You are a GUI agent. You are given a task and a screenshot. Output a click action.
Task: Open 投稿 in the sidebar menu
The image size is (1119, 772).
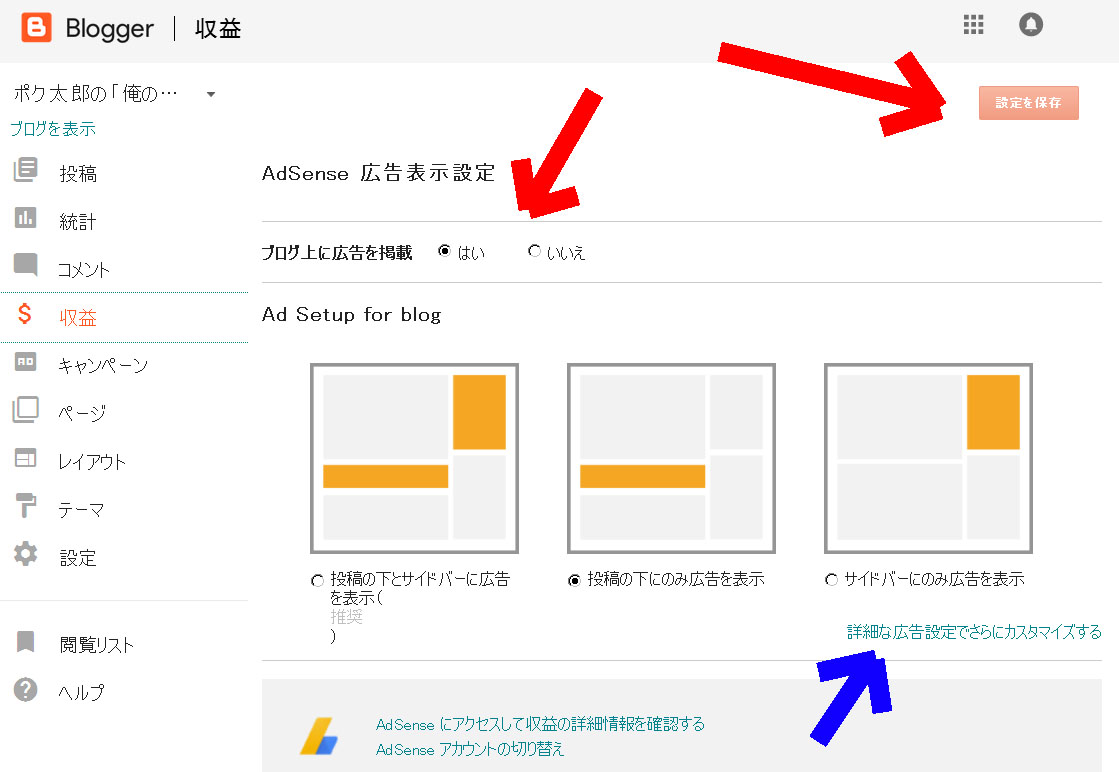(x=78, y=173)
